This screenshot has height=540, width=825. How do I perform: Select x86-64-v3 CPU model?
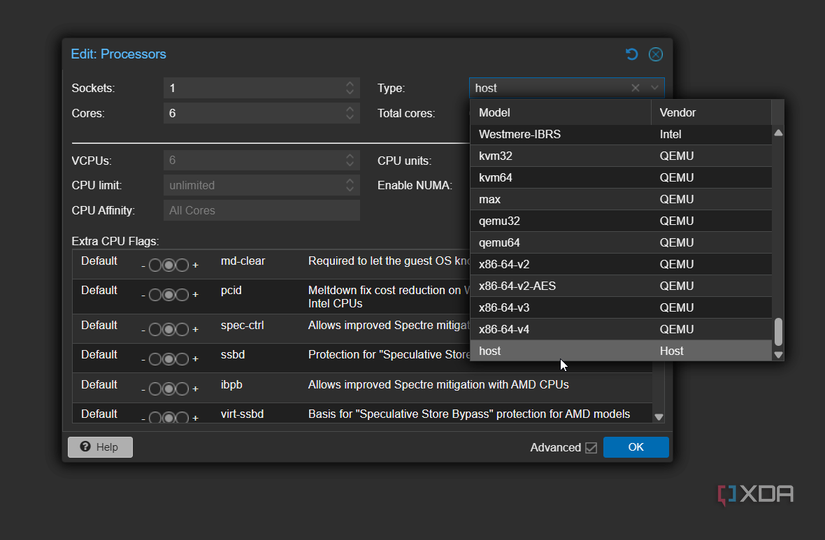tap(621, 307)
